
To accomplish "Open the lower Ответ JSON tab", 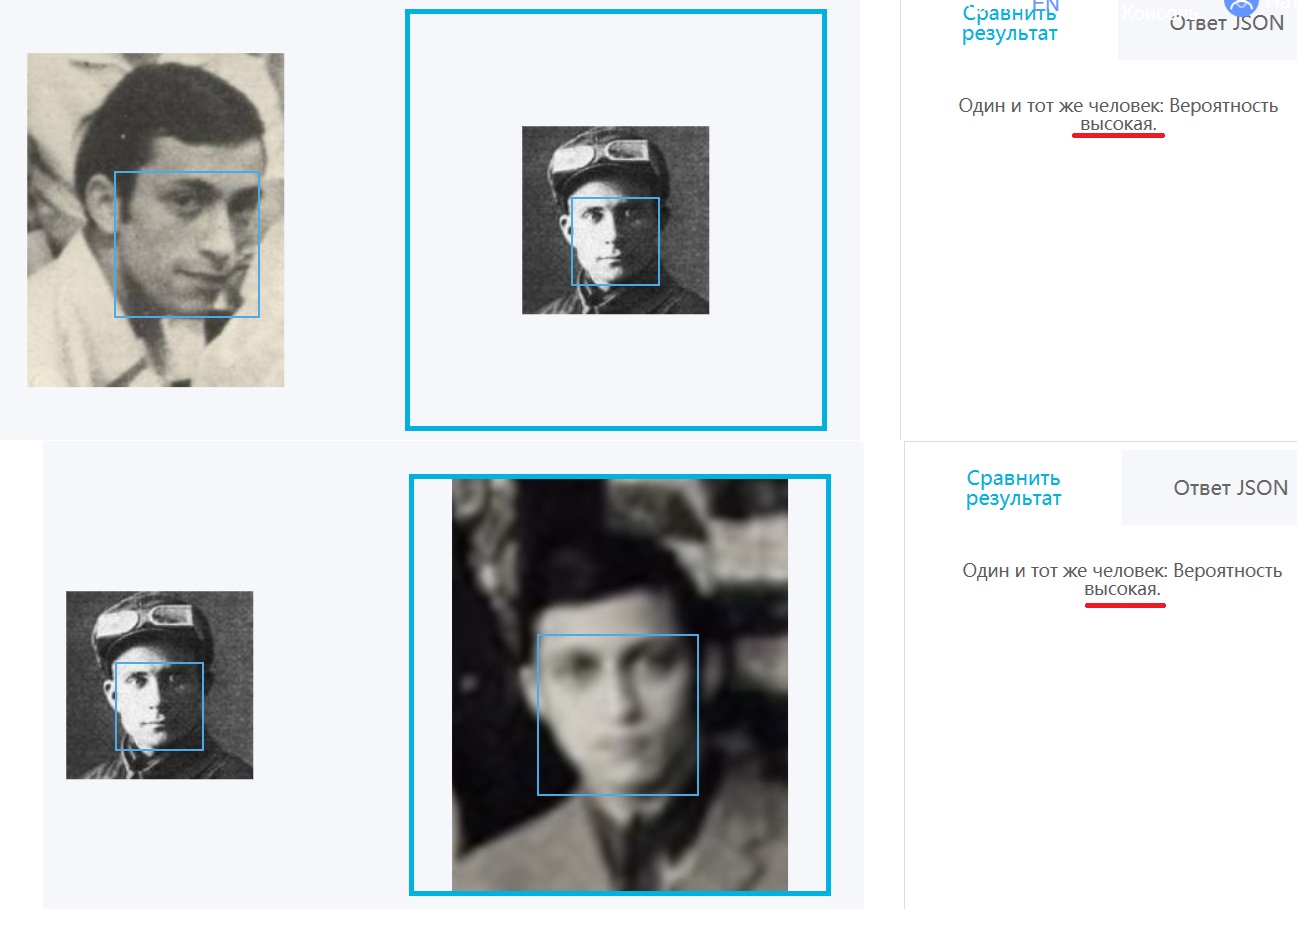I will point(1230,488).
